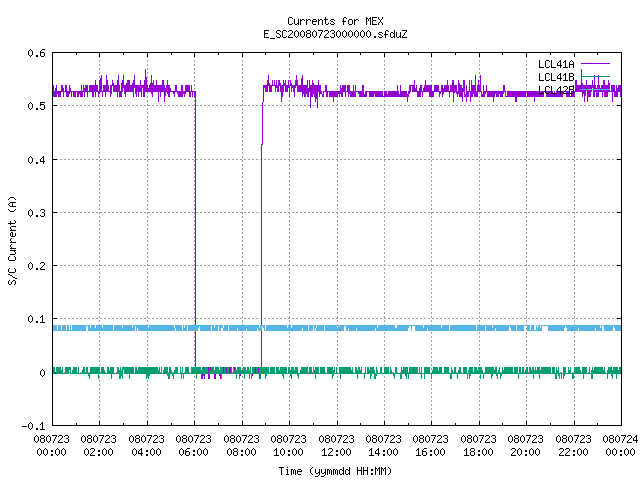Viewport: 640px width, 480px height.
Task: Click the x-axis tick label 080723 12:00
Action: (x=336, y=446)
